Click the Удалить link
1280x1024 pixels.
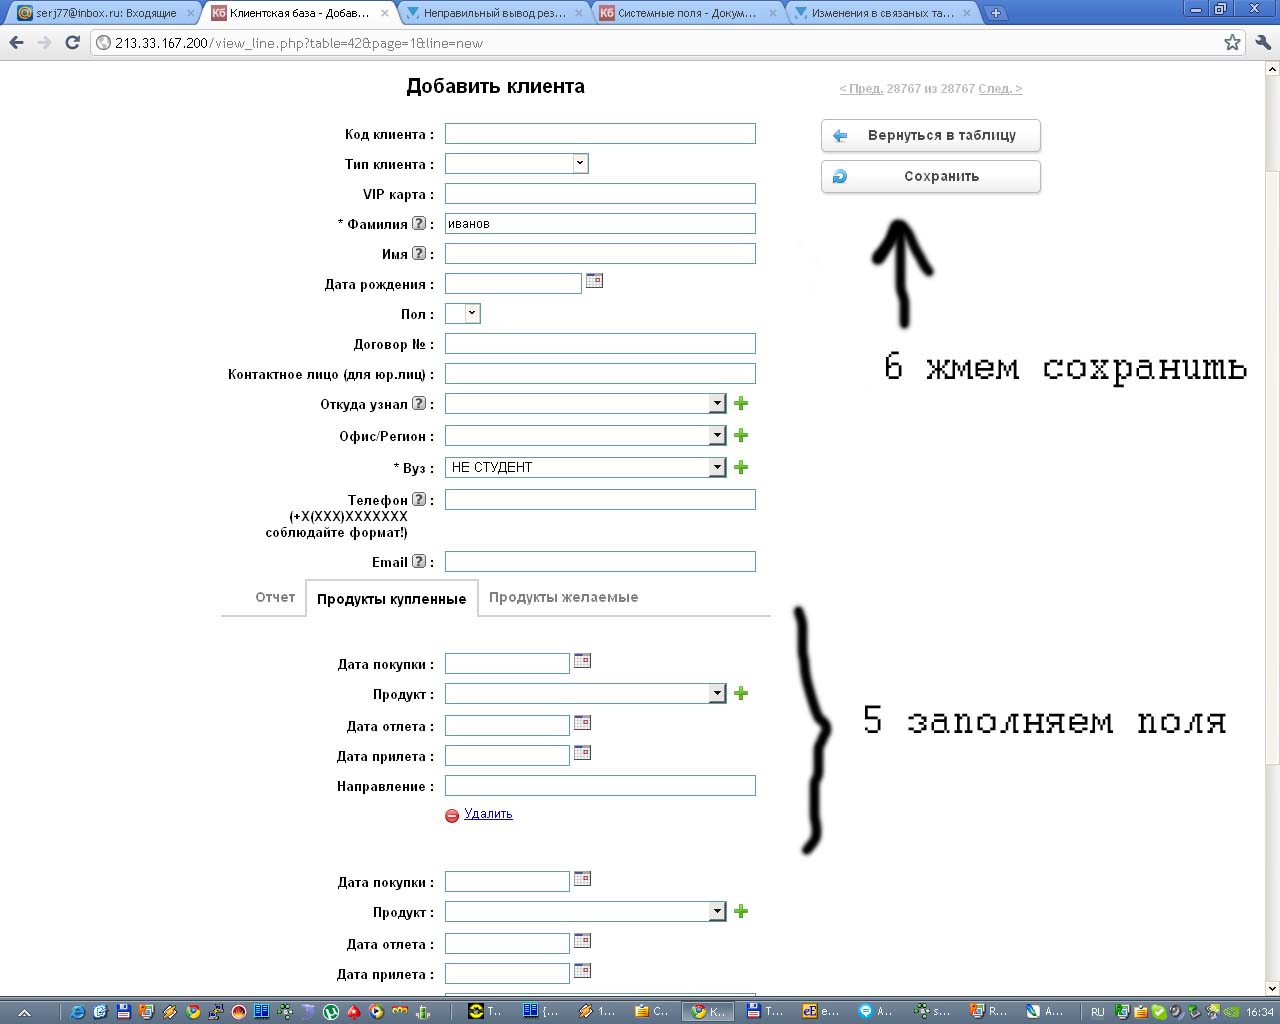[x=488, y=814]
